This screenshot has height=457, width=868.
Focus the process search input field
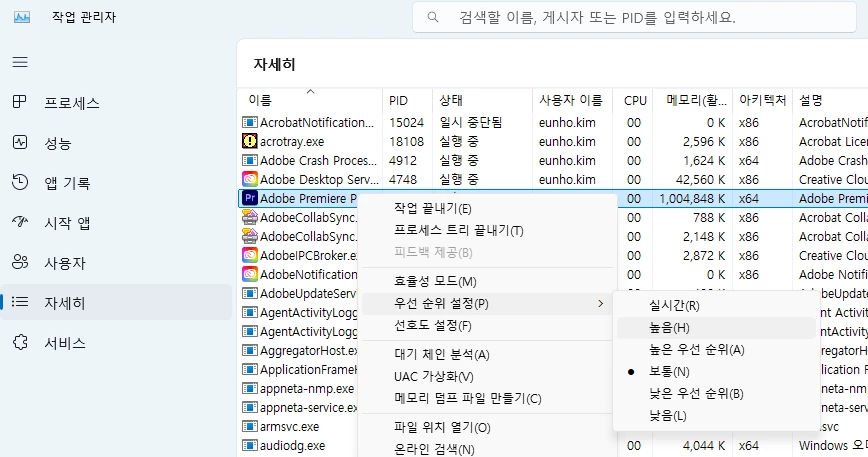coord(634,18)
